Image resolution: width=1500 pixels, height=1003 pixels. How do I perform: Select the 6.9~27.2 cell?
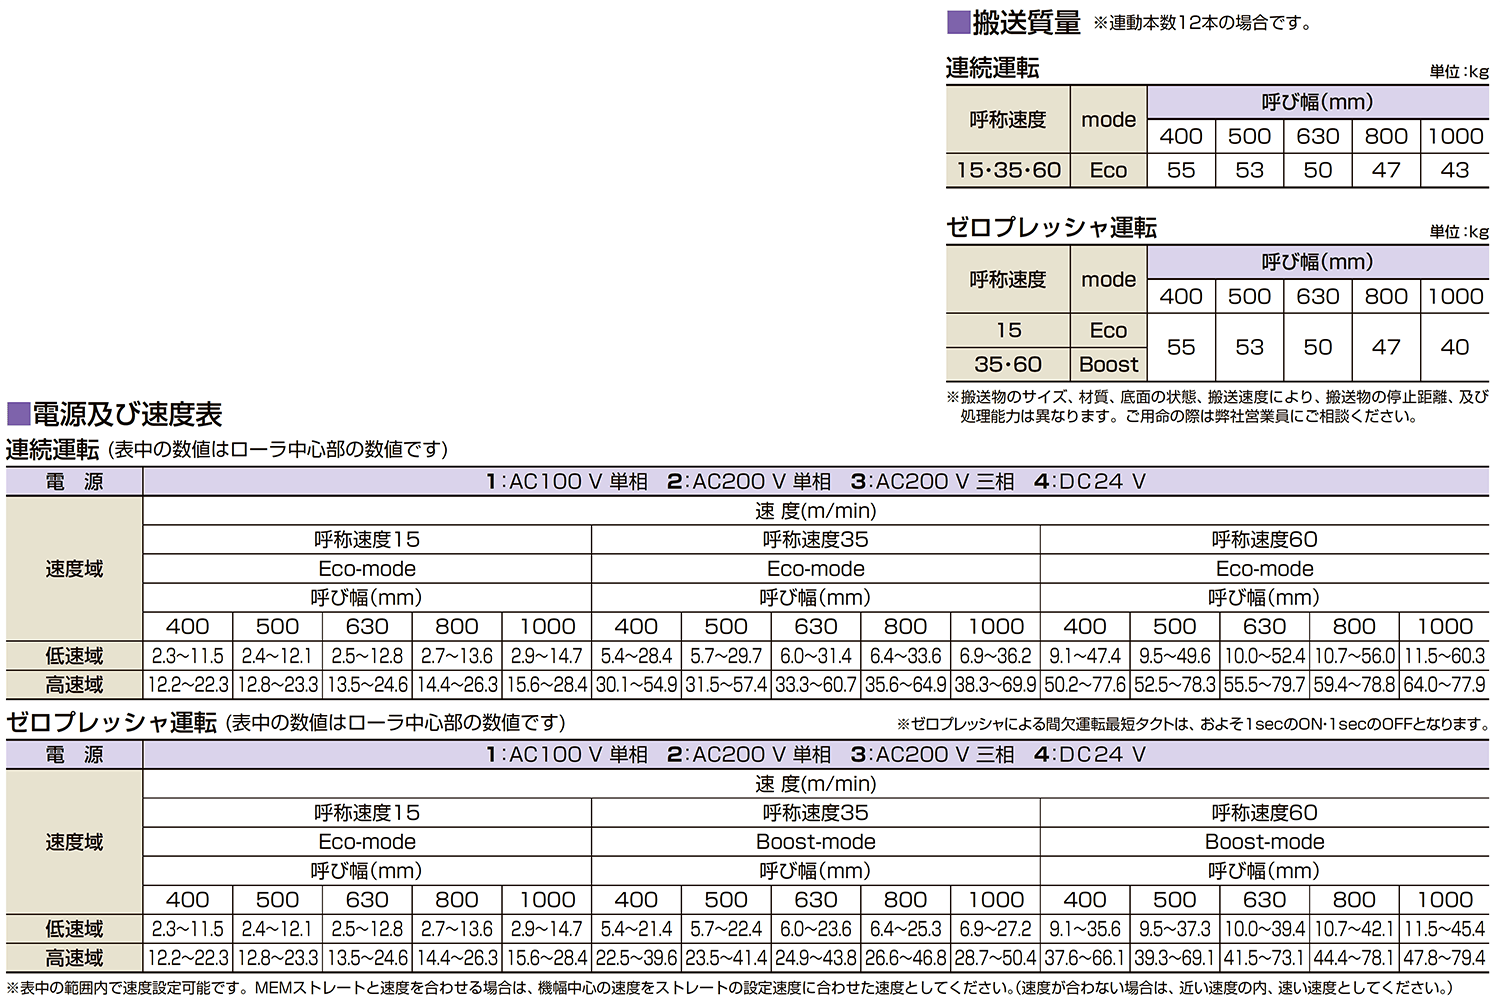point(996,929)
